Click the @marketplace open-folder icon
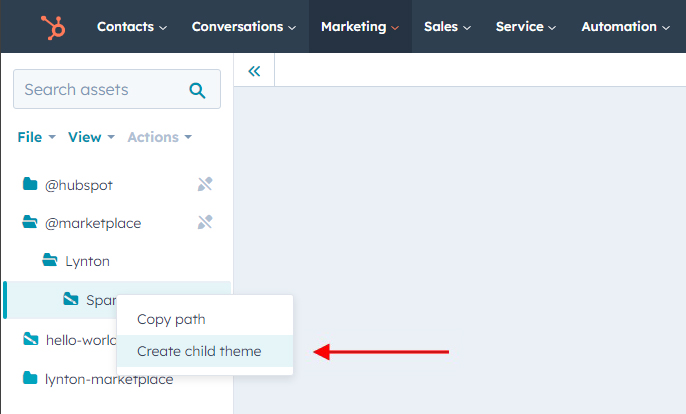The width and height of the screenshot is (686, 414). 30,222
